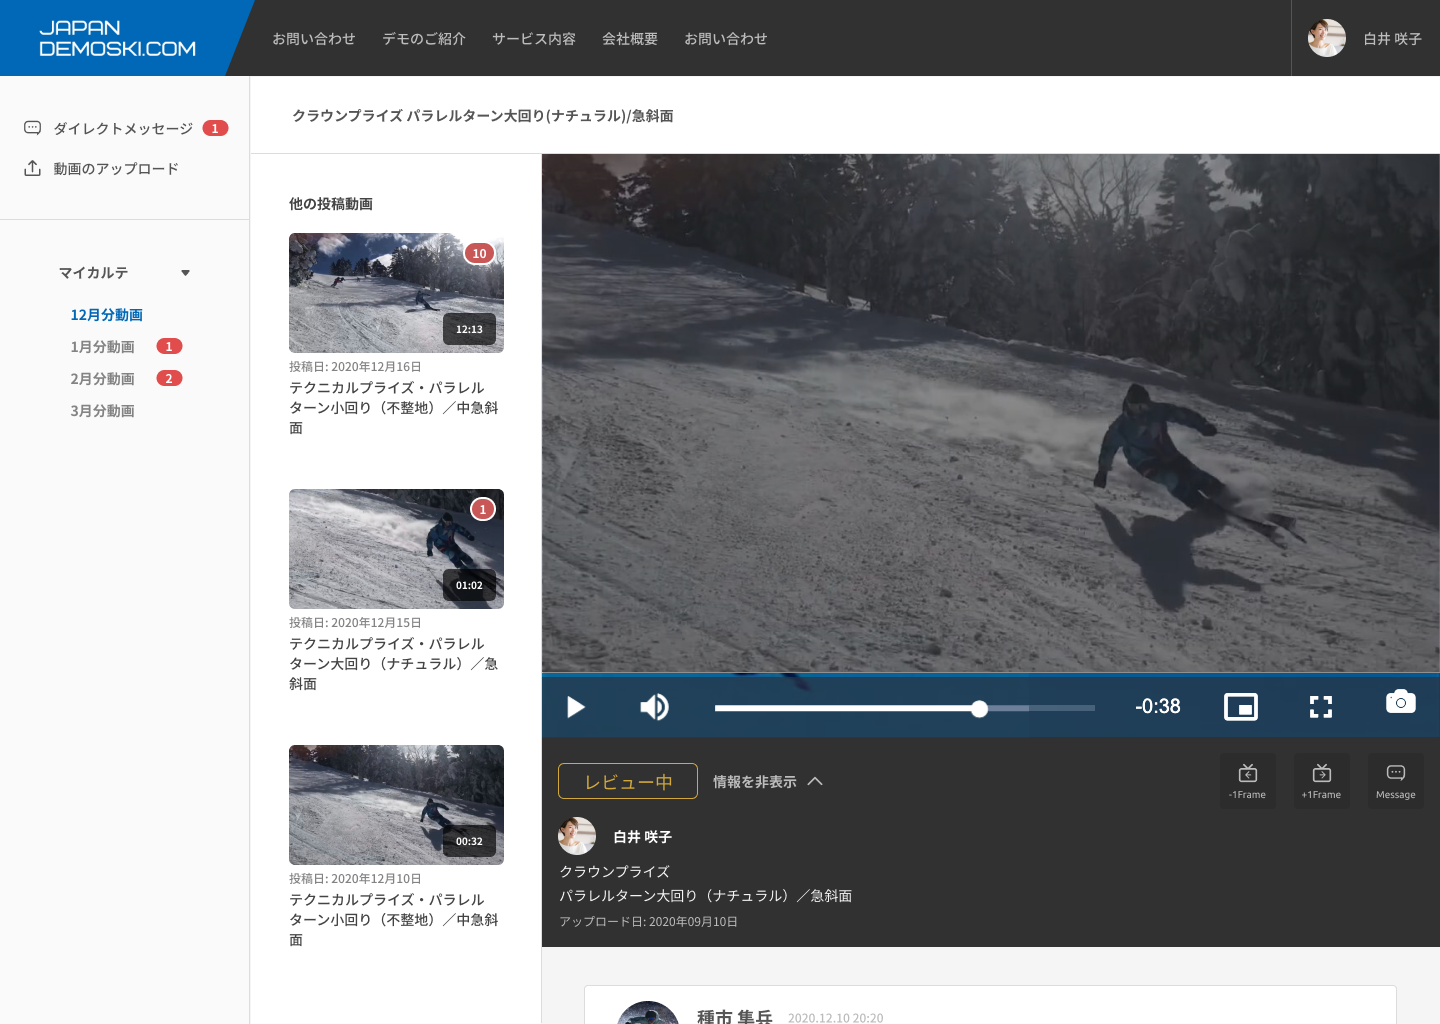
Task: Mute the video volume speaker icon
Action: coord(654,707)
